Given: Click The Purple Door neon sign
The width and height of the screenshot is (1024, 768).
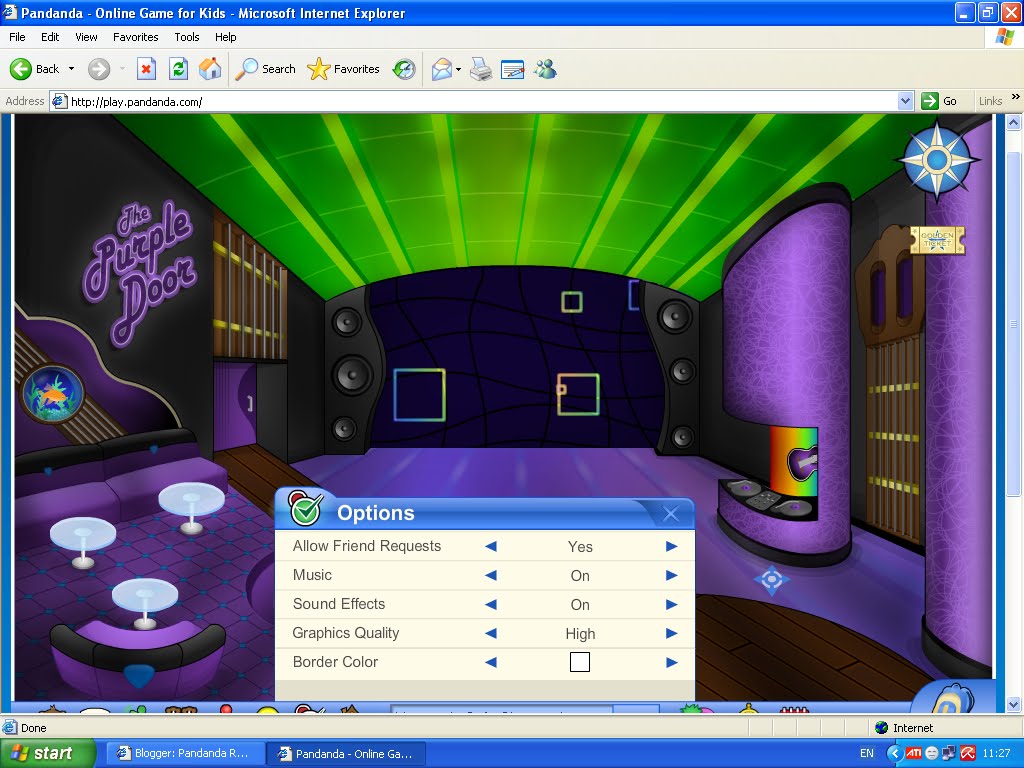Looking at the screenshot, I should pos(142,273).
